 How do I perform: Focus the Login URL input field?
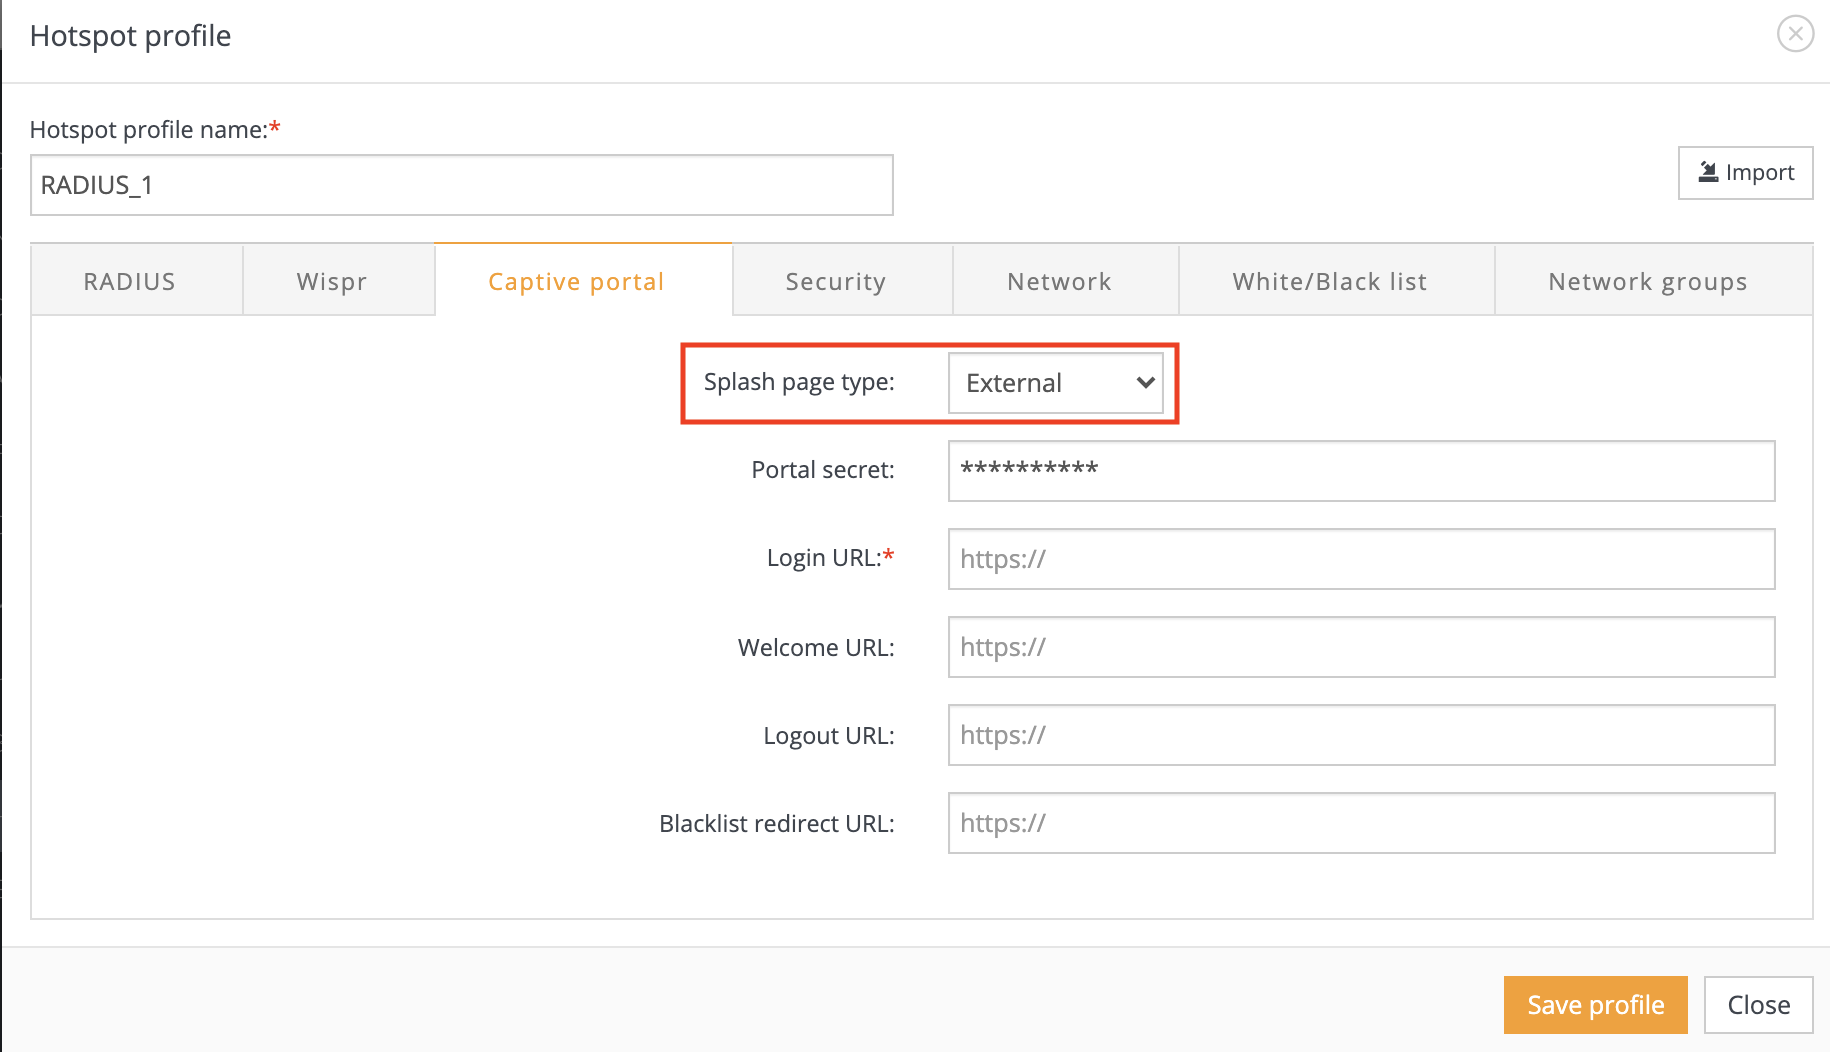click(x=1360, y=559)
